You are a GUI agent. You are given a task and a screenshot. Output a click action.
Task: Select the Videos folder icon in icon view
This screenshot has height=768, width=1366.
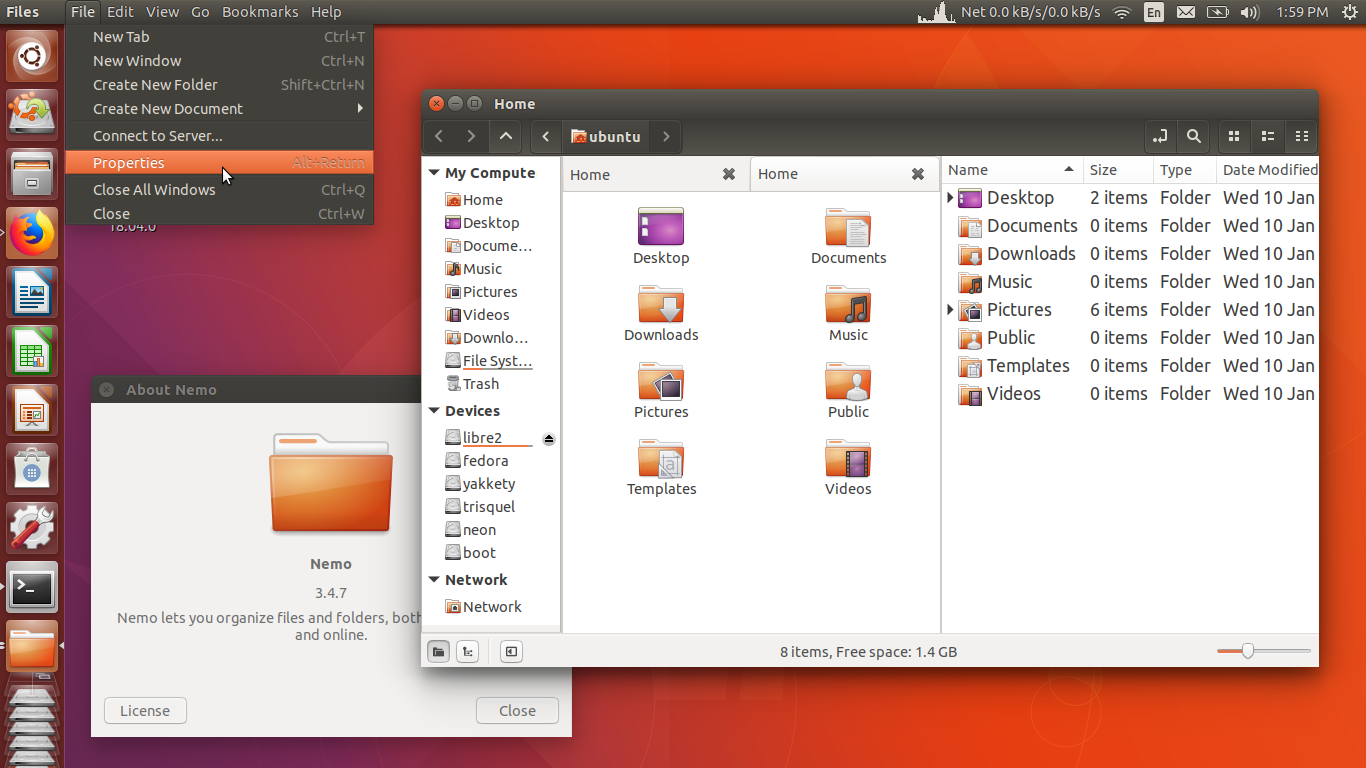point(848,468)
